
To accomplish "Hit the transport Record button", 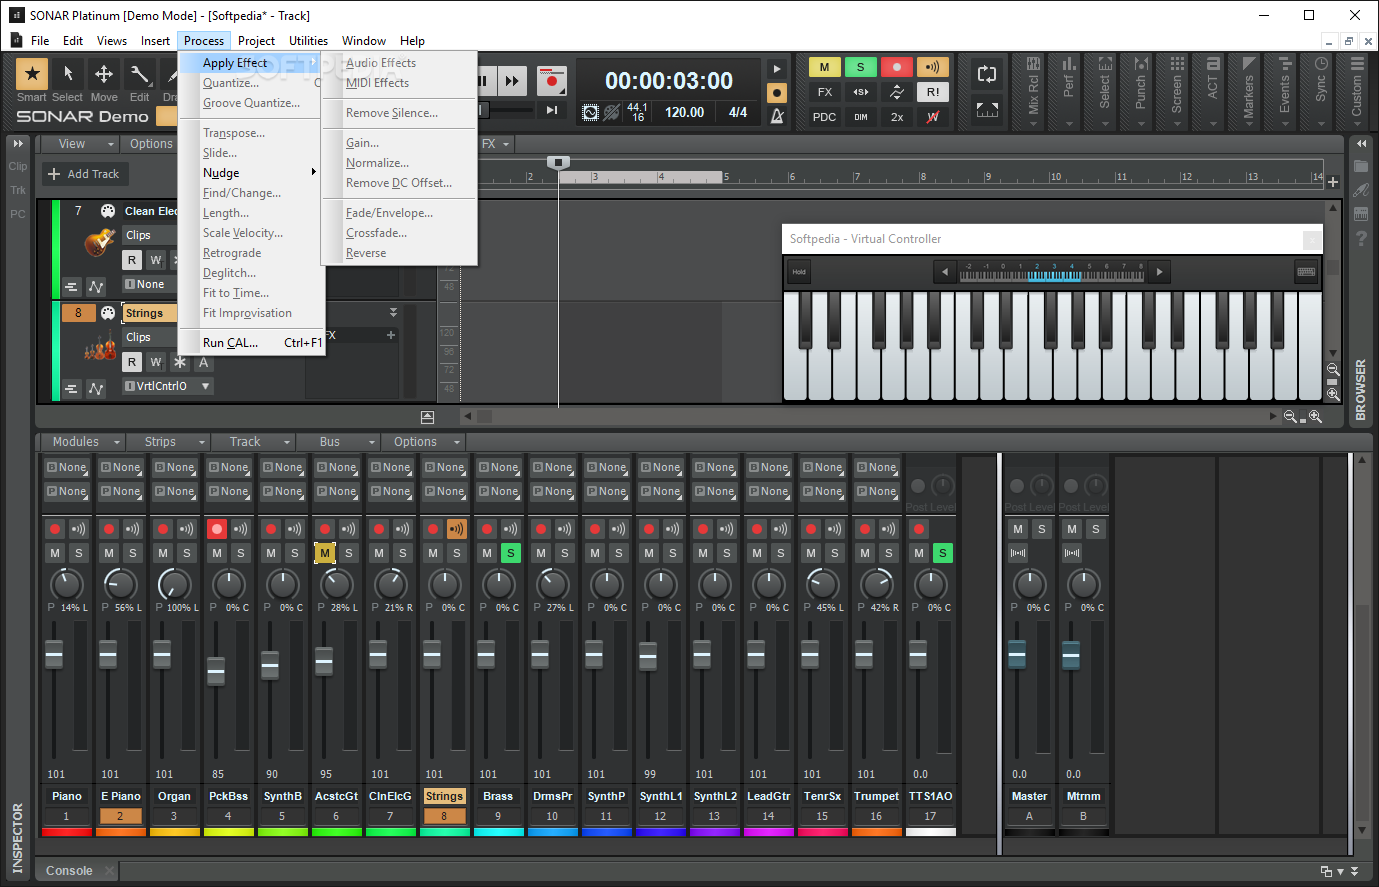I will click(551, 81).
